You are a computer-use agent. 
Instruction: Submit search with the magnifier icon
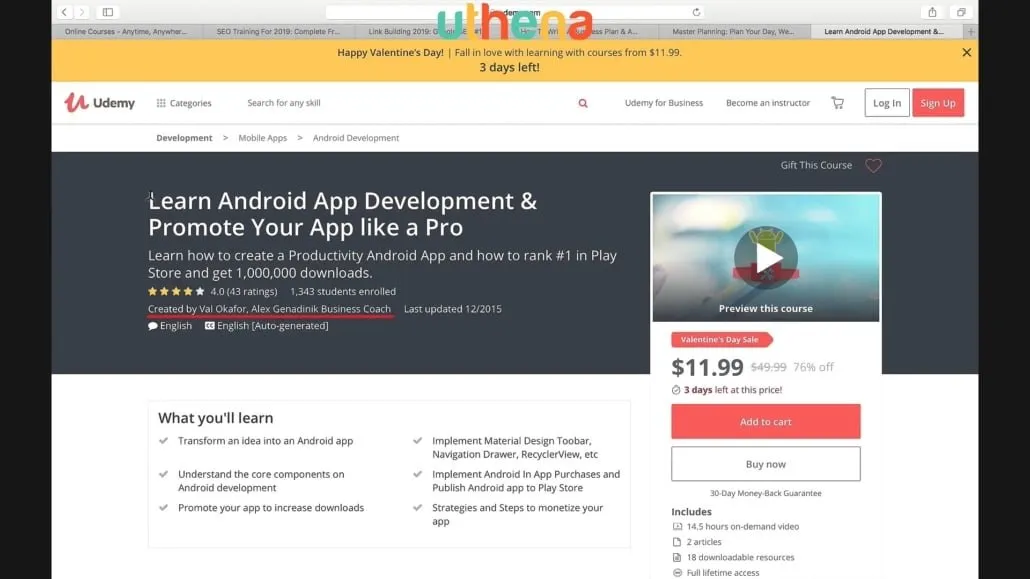coord(583,103)
